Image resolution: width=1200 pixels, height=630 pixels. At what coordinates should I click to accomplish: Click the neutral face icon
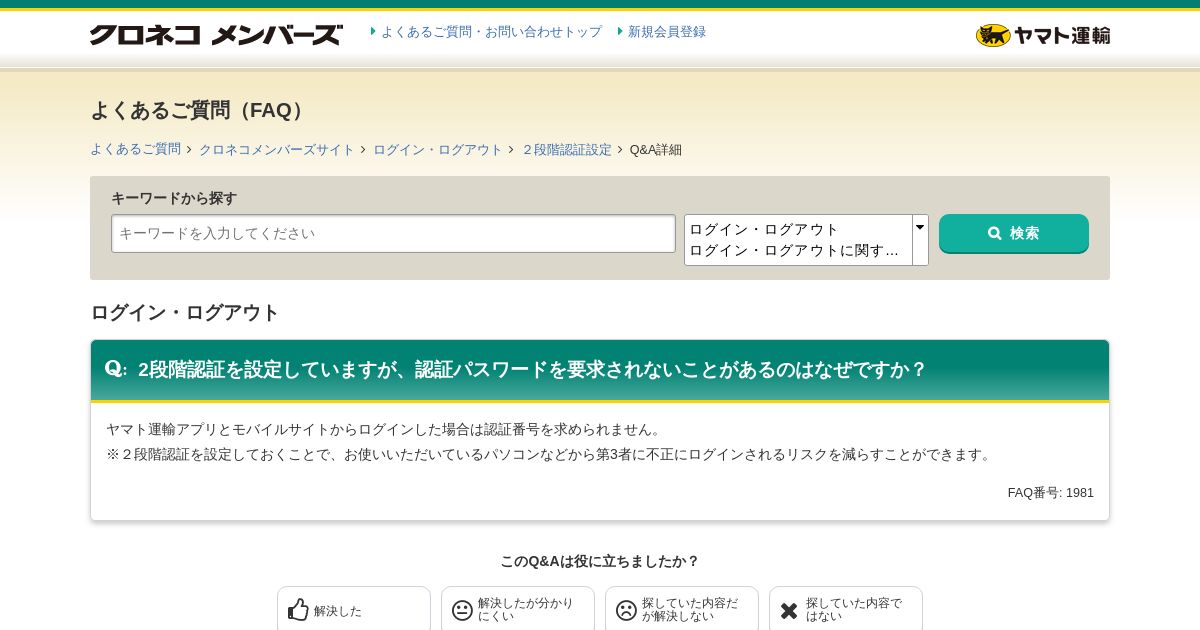pyautogui.click(x=462, y=610)
